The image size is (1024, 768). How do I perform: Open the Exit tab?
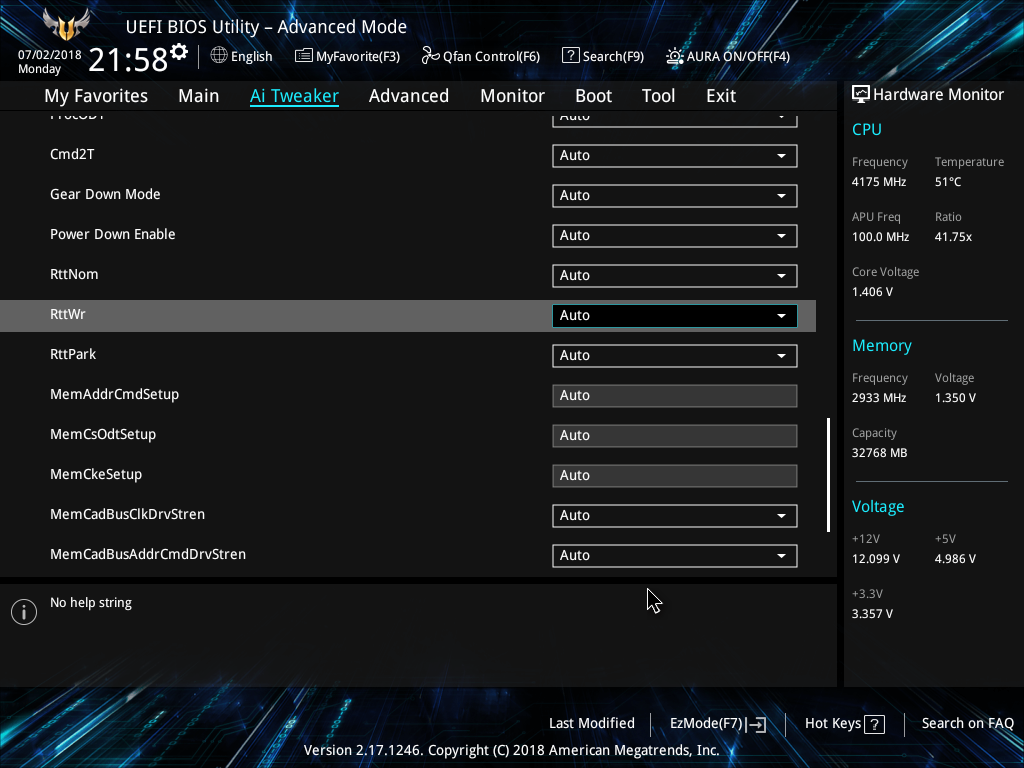(721, 96)
